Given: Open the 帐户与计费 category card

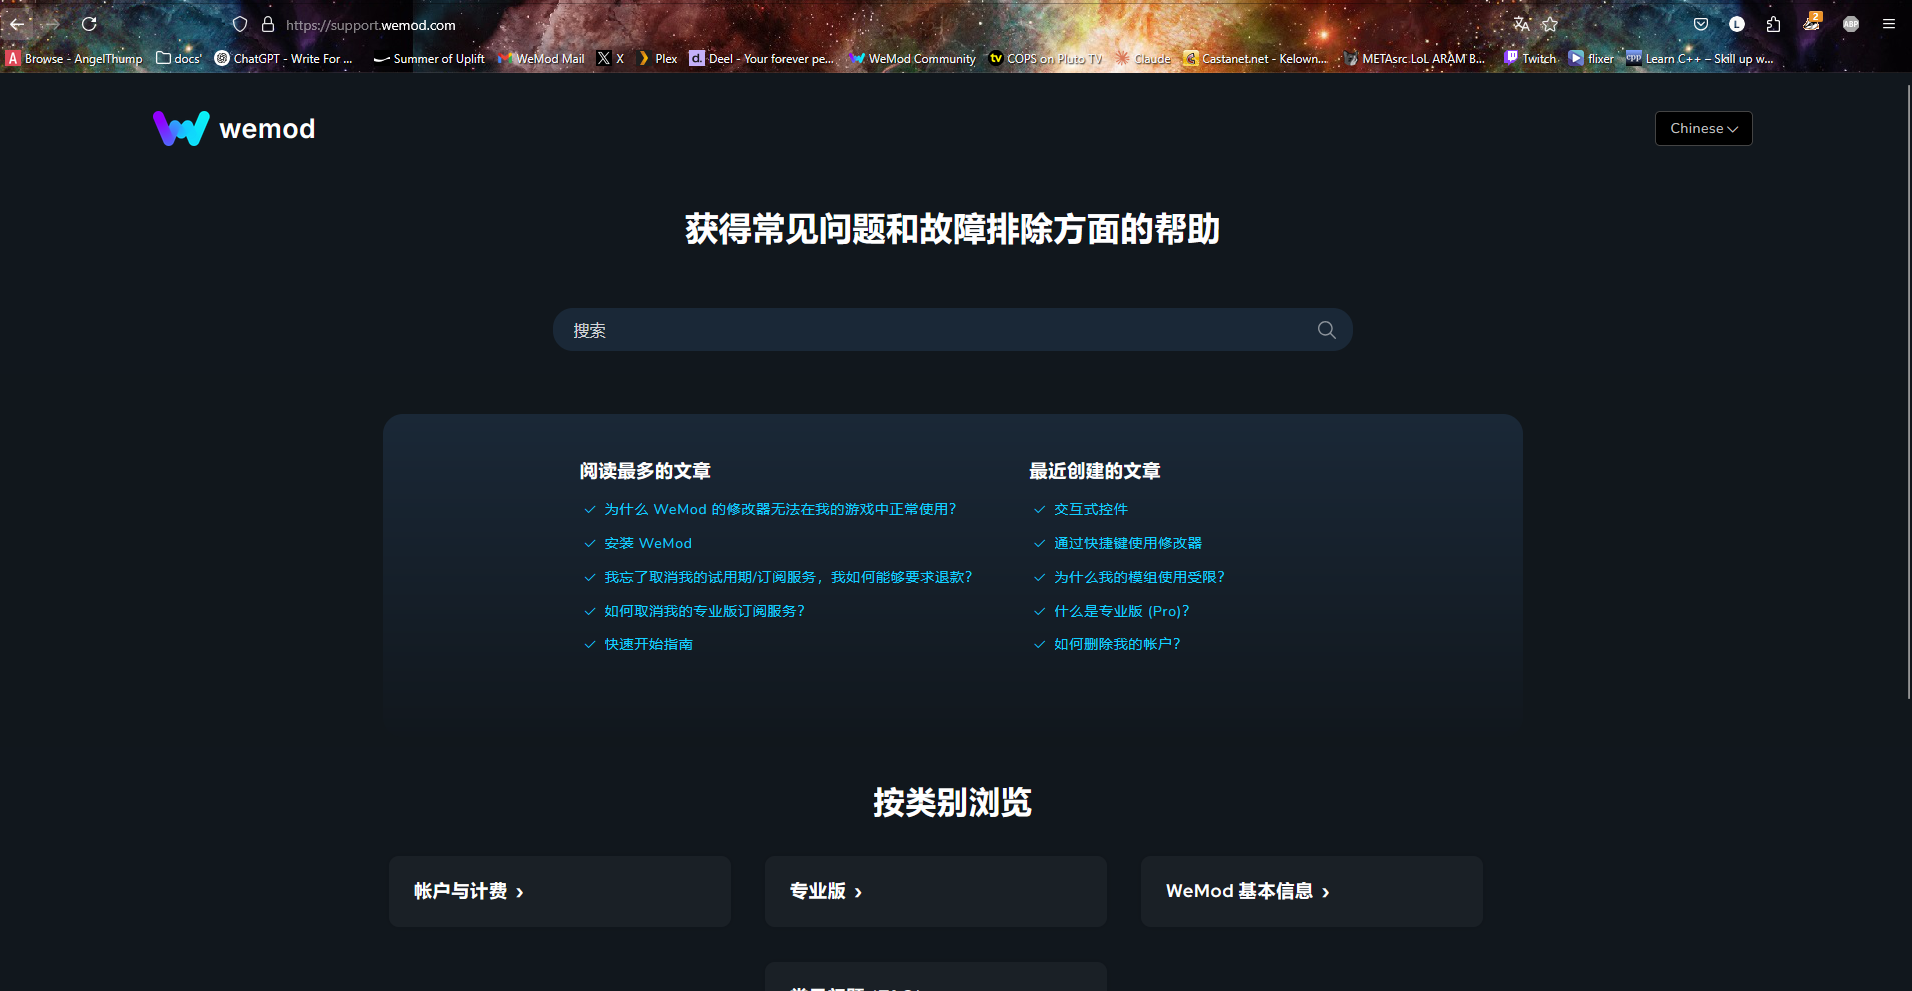Looking at the screenshot, I should [560, 891].
